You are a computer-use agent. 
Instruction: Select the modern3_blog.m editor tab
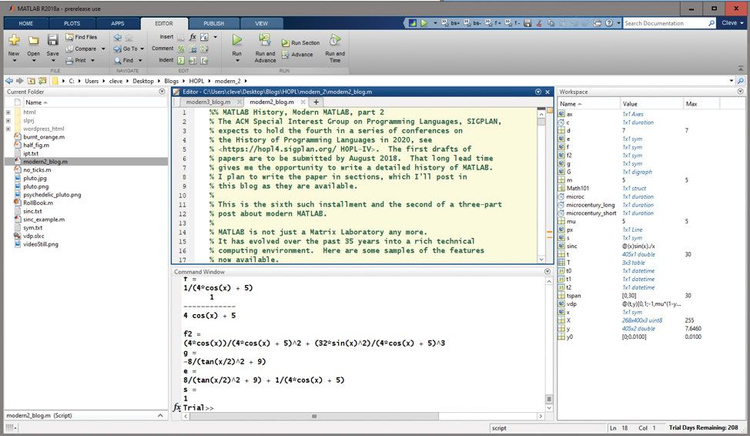[x=208, y=102]
